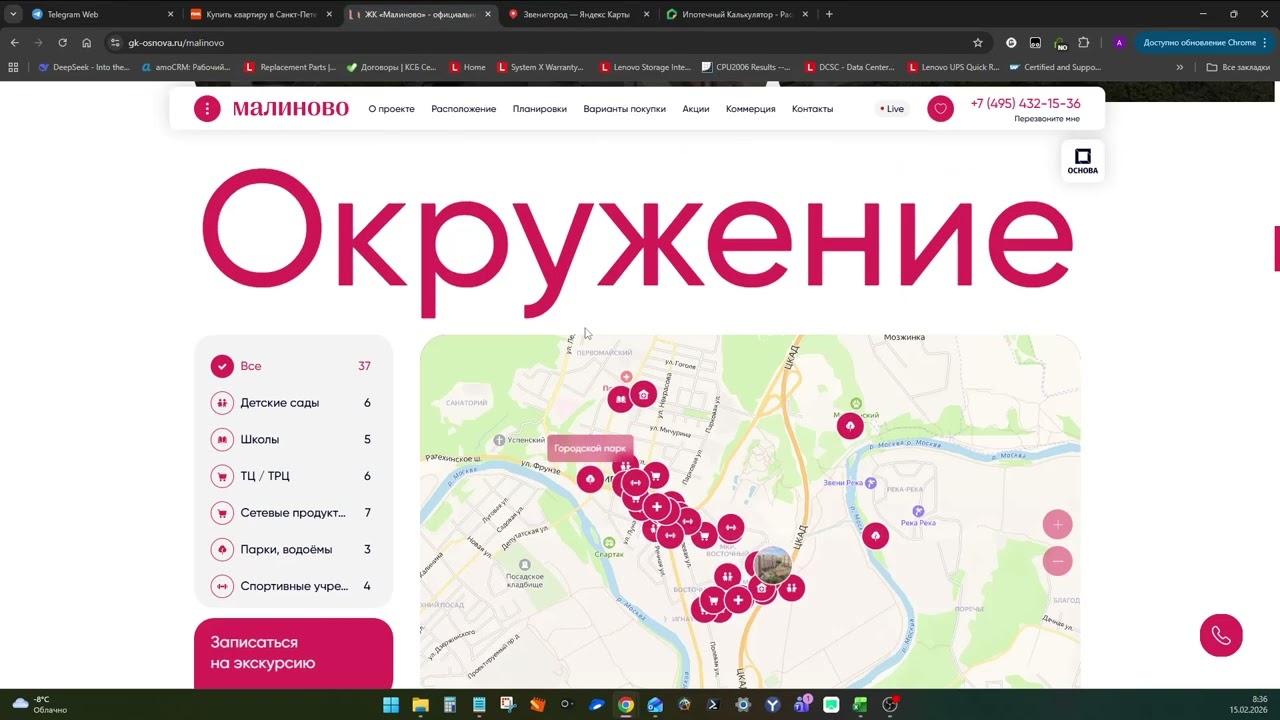The height and width of the screenshot is (720, 1280).
Task: Open the Все закладки bookmarks folder
Action: coord(1238,67)
